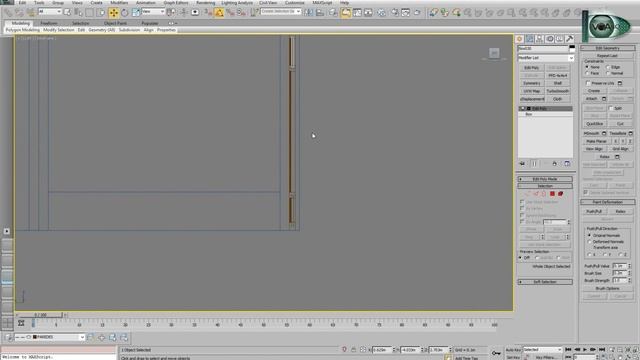Click the Repeat Last button
Image resolution: width=640 pixels, height=360 pixels.
point(607,56)
